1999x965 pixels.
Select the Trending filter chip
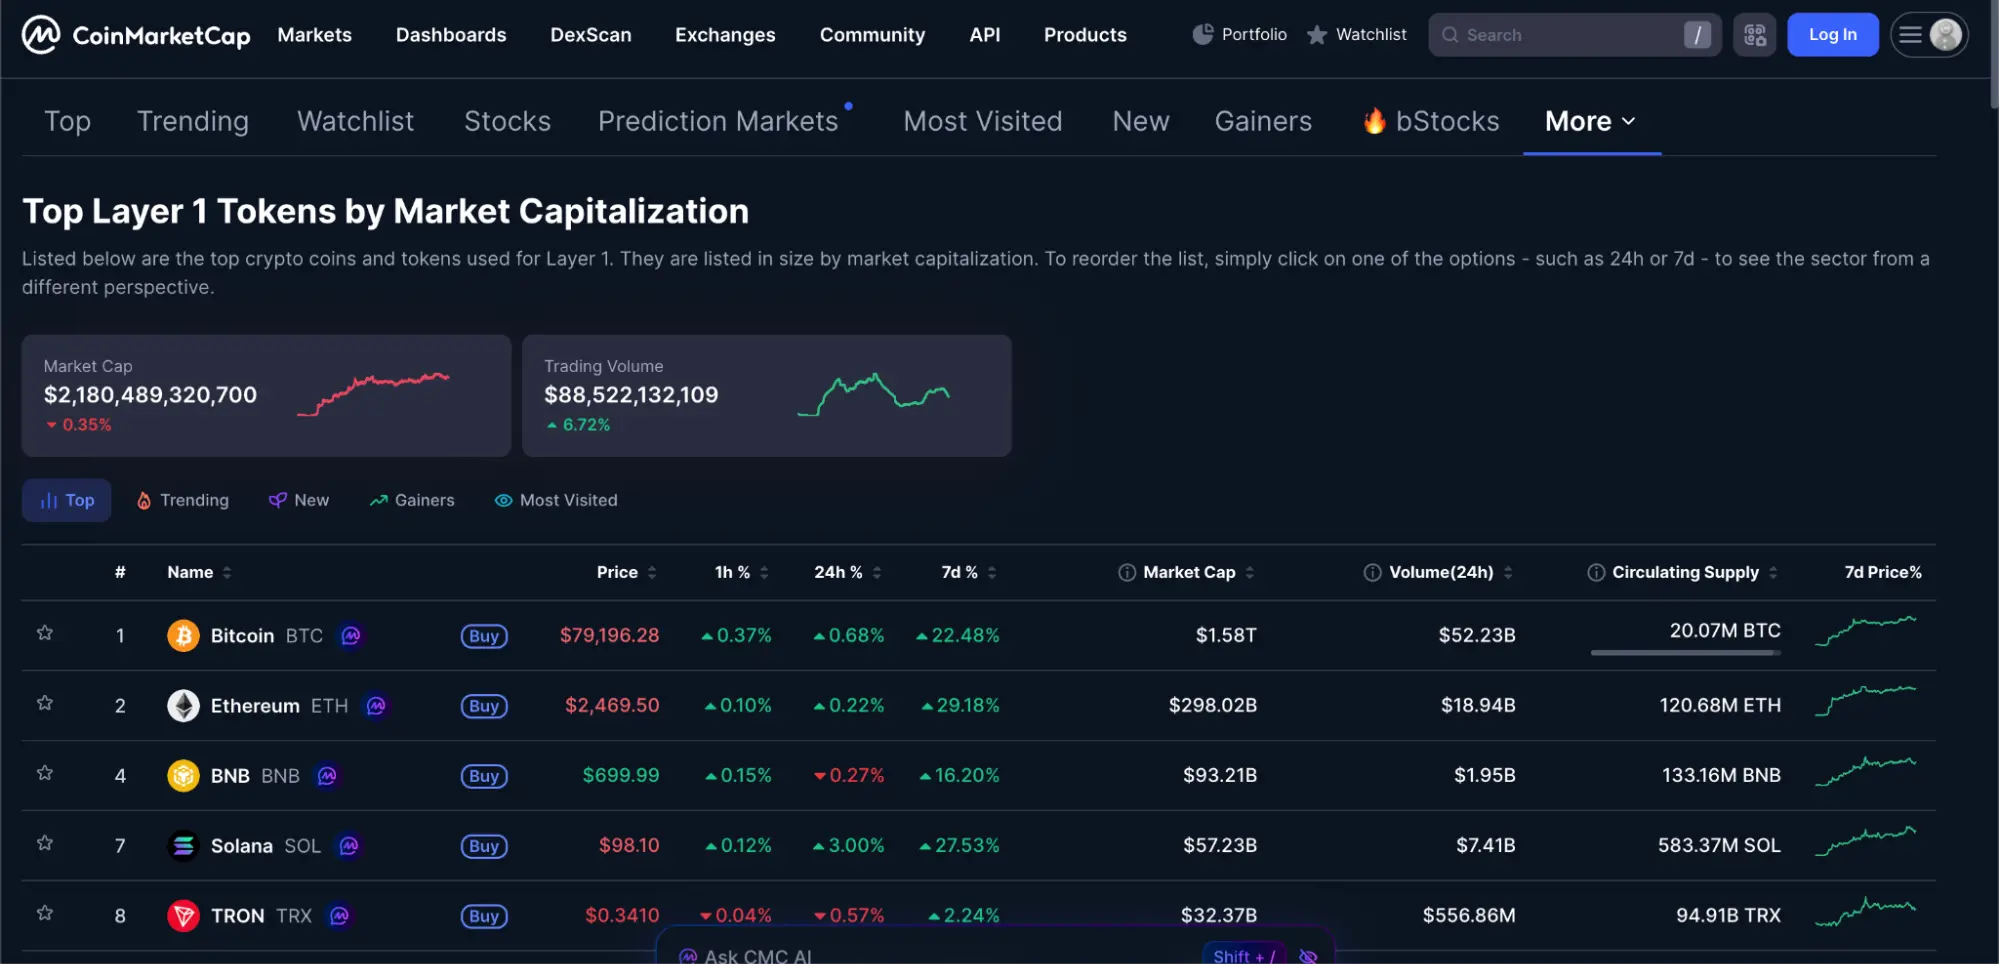(x=183, y=500)
